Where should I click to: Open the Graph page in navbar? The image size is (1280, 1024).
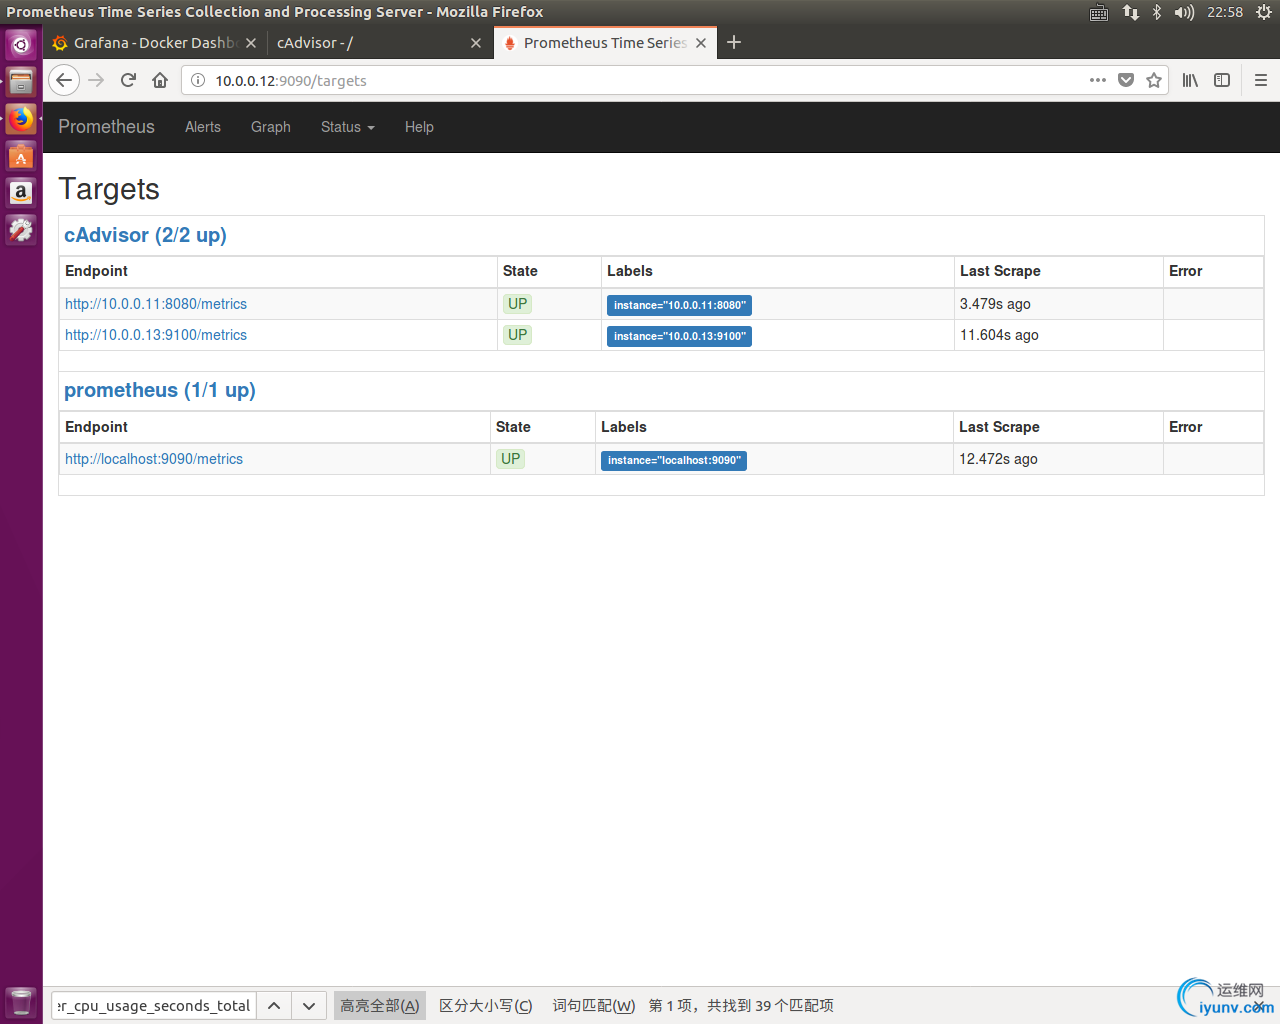[x=271, y=127]
